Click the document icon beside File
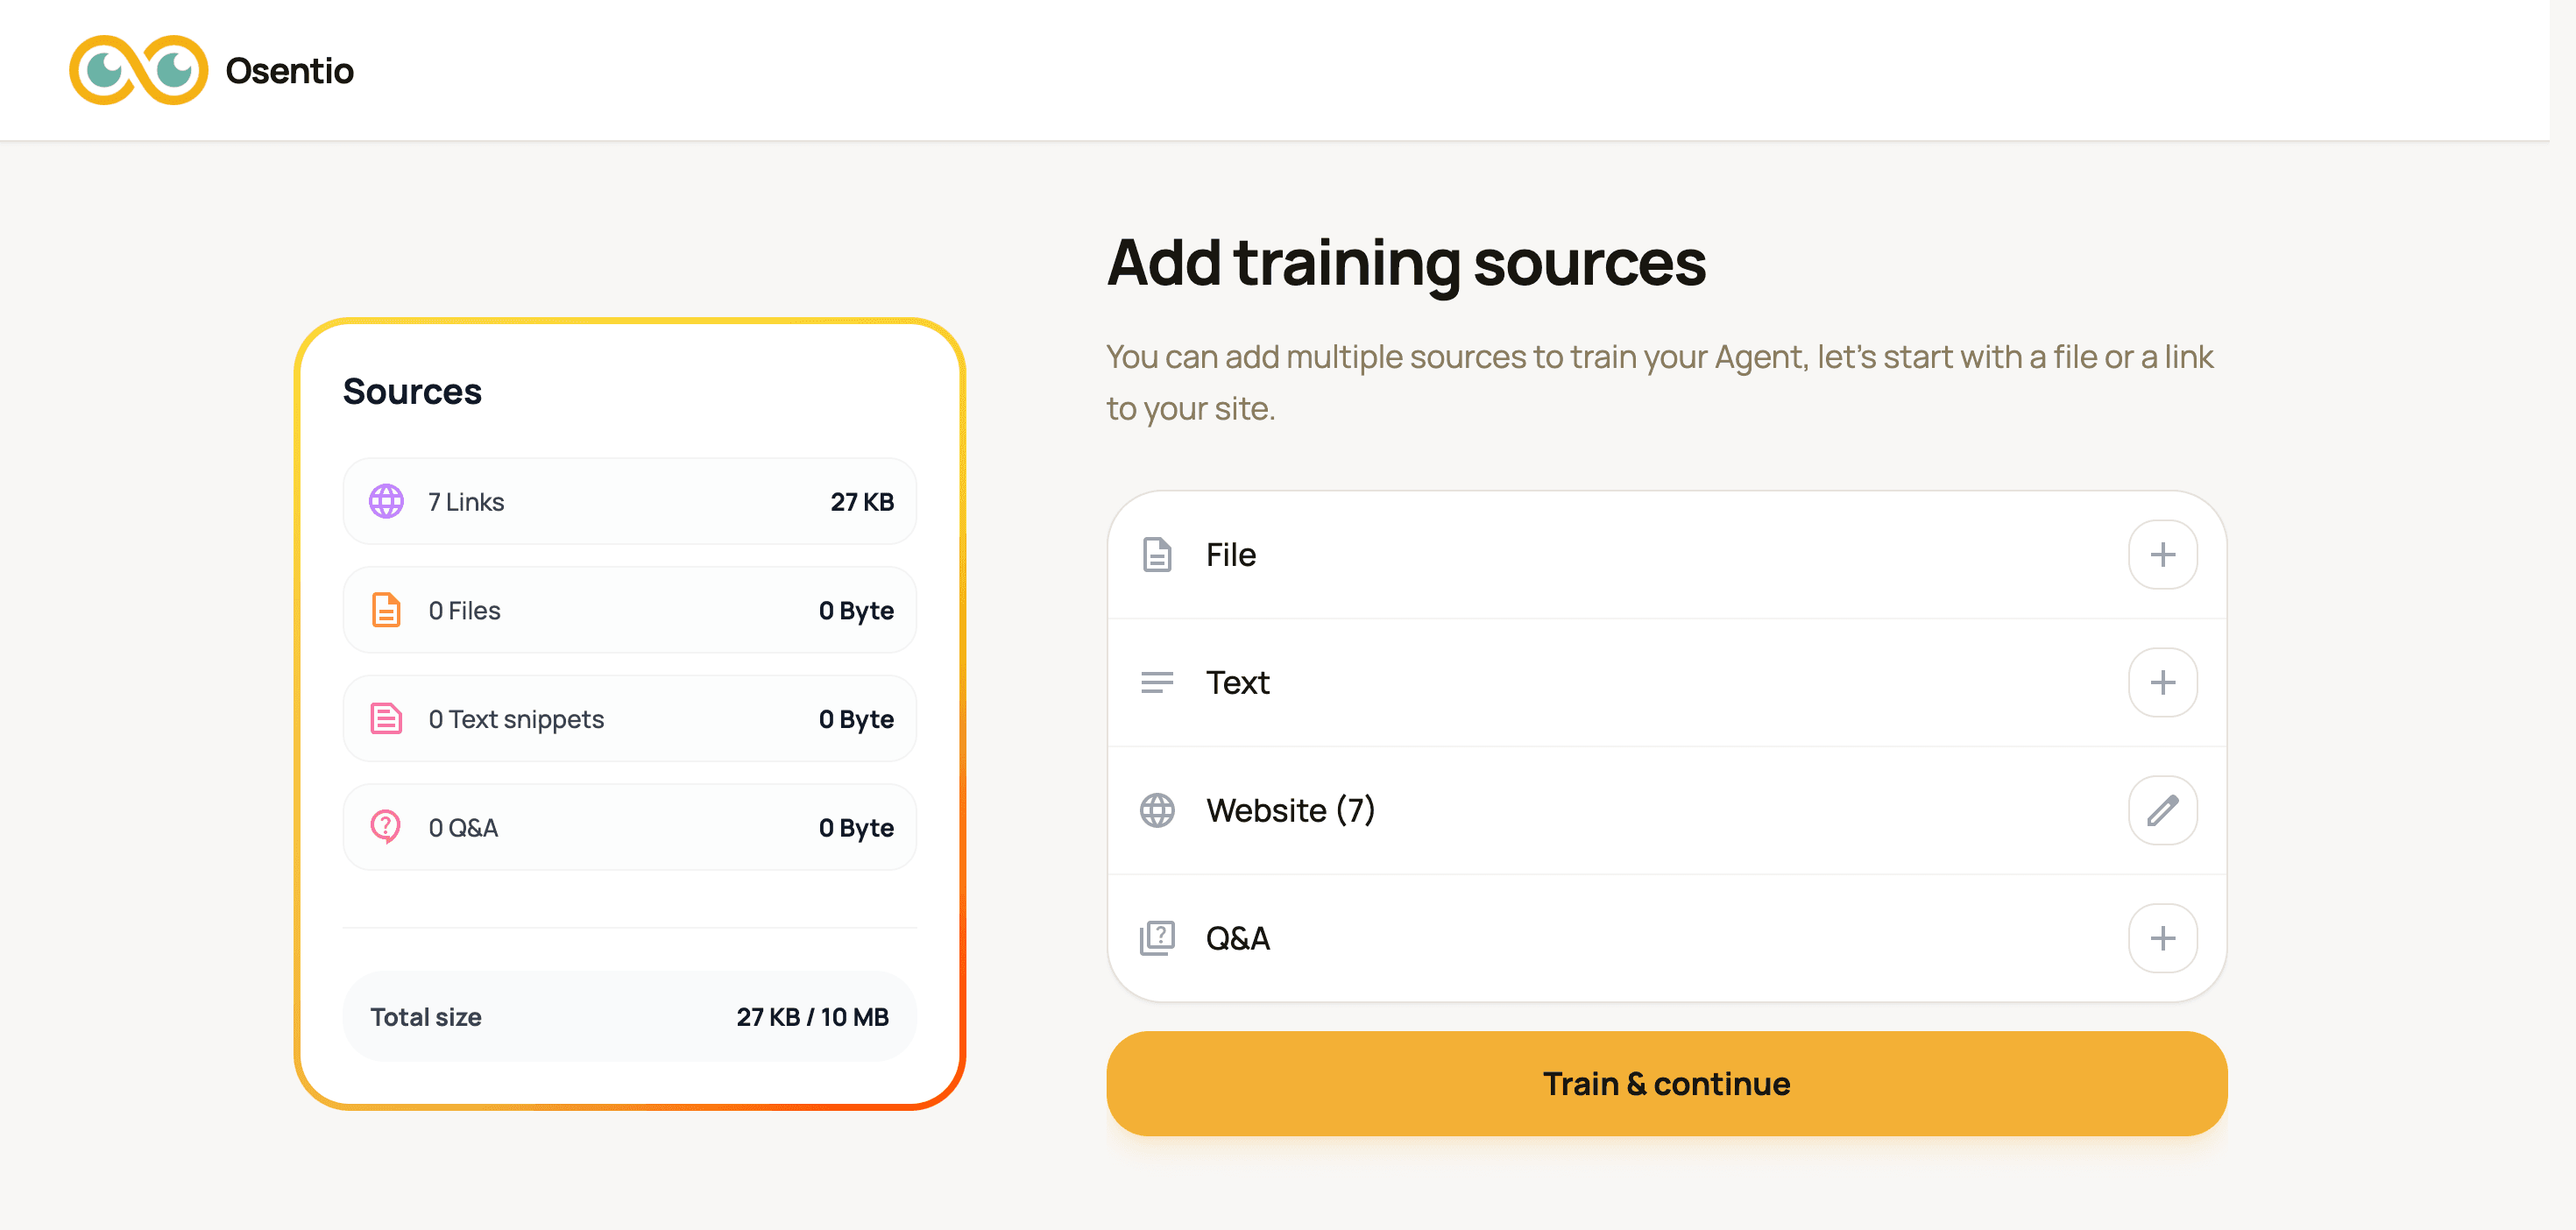 pyautogui.click(x=1157, y=555)
